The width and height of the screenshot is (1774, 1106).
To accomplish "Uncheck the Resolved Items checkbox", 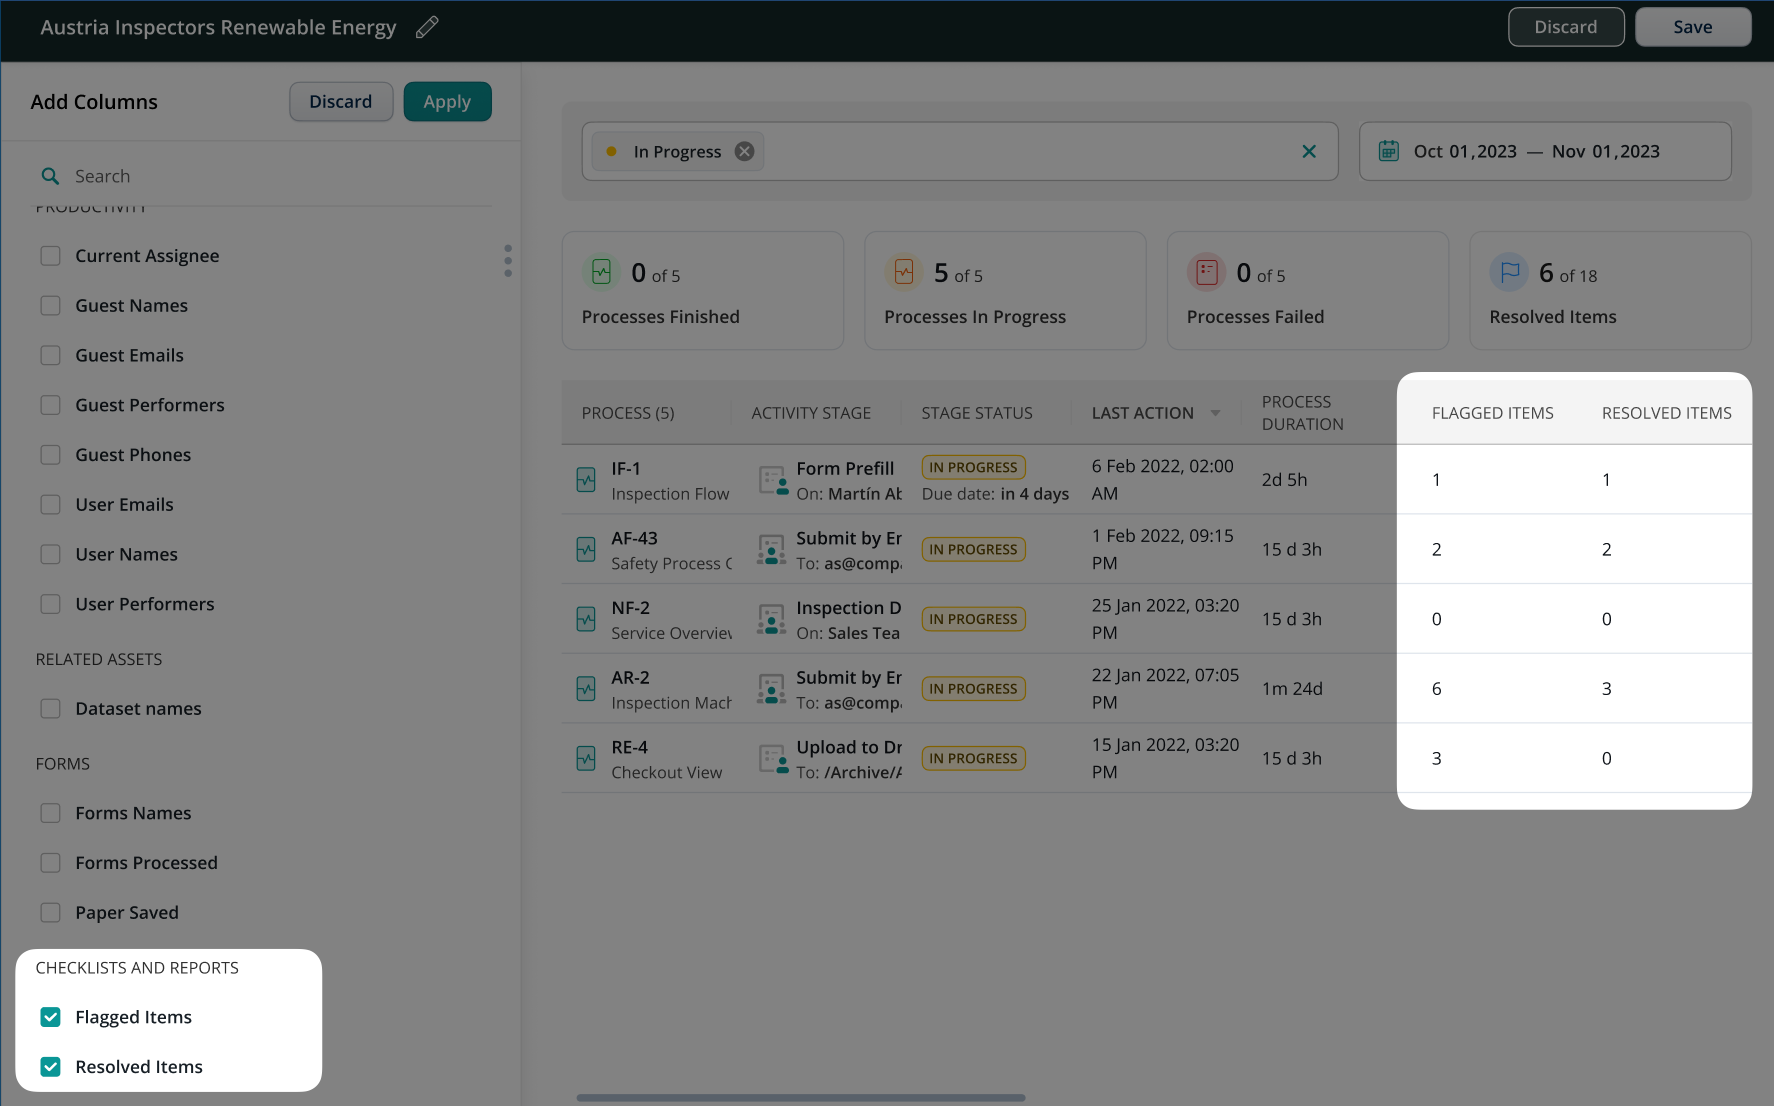I will (50, 1067).
